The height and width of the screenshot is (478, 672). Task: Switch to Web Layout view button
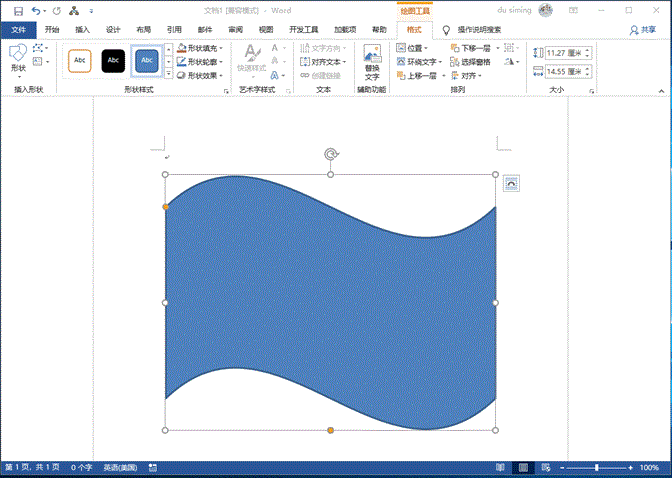point(546,467)
